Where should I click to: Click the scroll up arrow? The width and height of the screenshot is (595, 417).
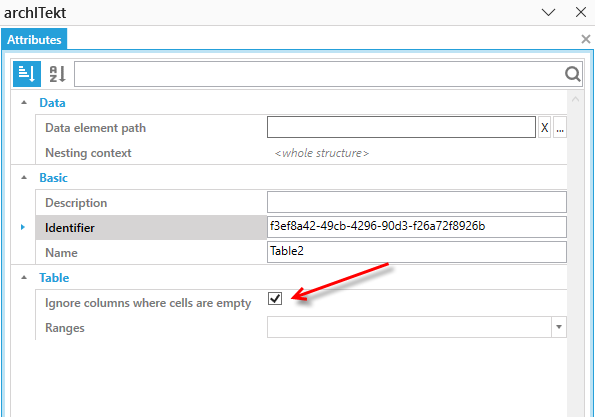coord(575,100)
